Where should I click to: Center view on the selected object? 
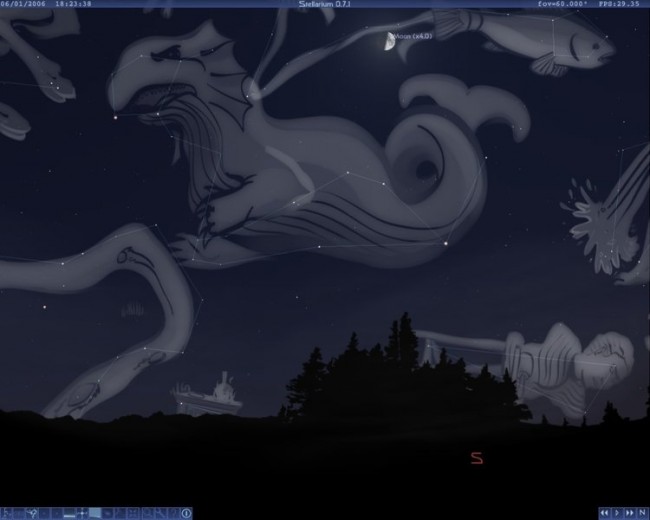coord(133,513)
